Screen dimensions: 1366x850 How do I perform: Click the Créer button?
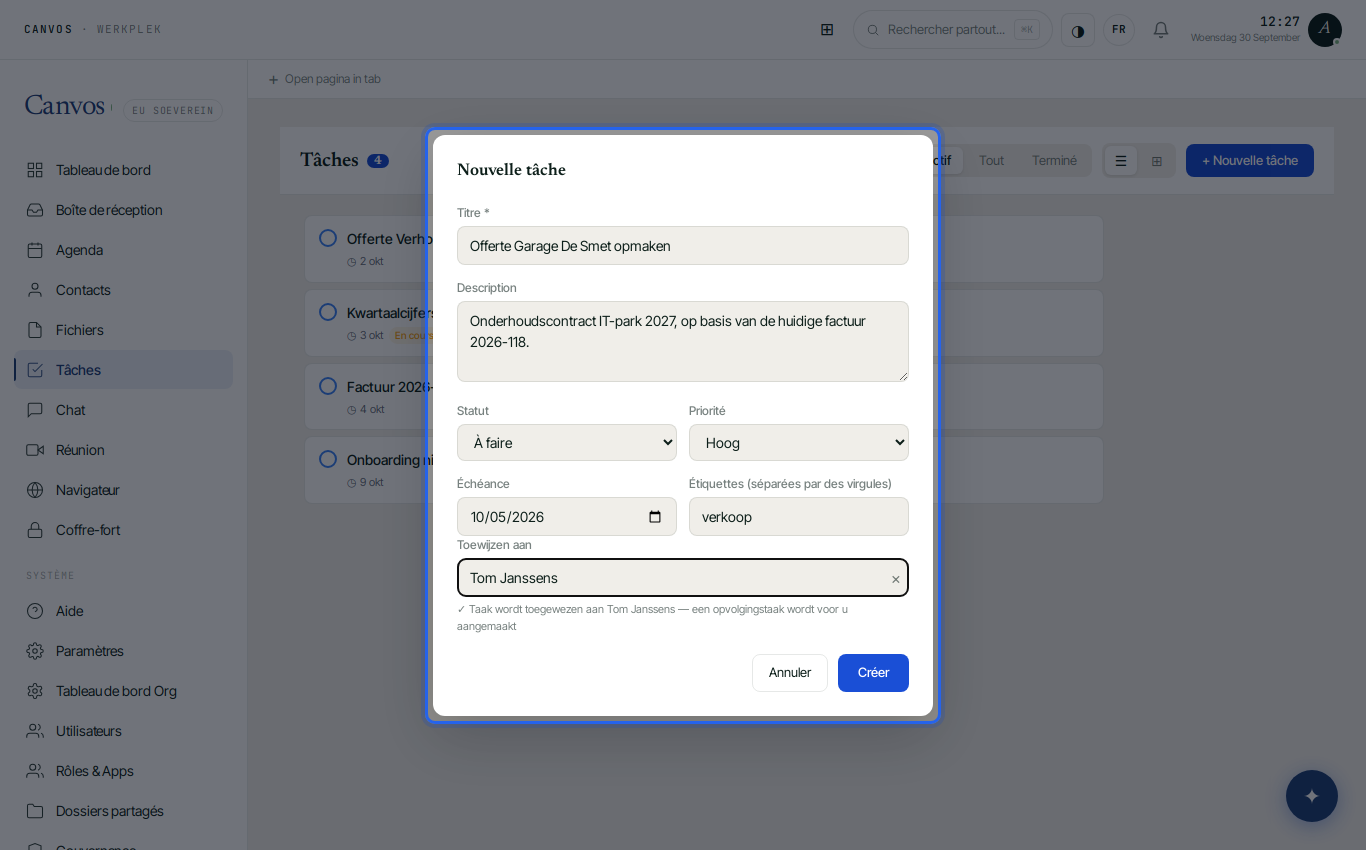[x=873, y=673]
